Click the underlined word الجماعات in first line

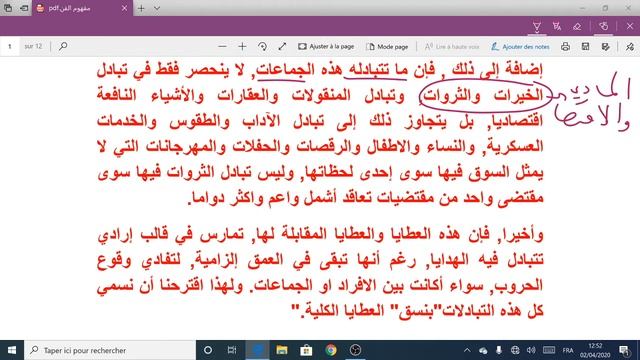285,70
